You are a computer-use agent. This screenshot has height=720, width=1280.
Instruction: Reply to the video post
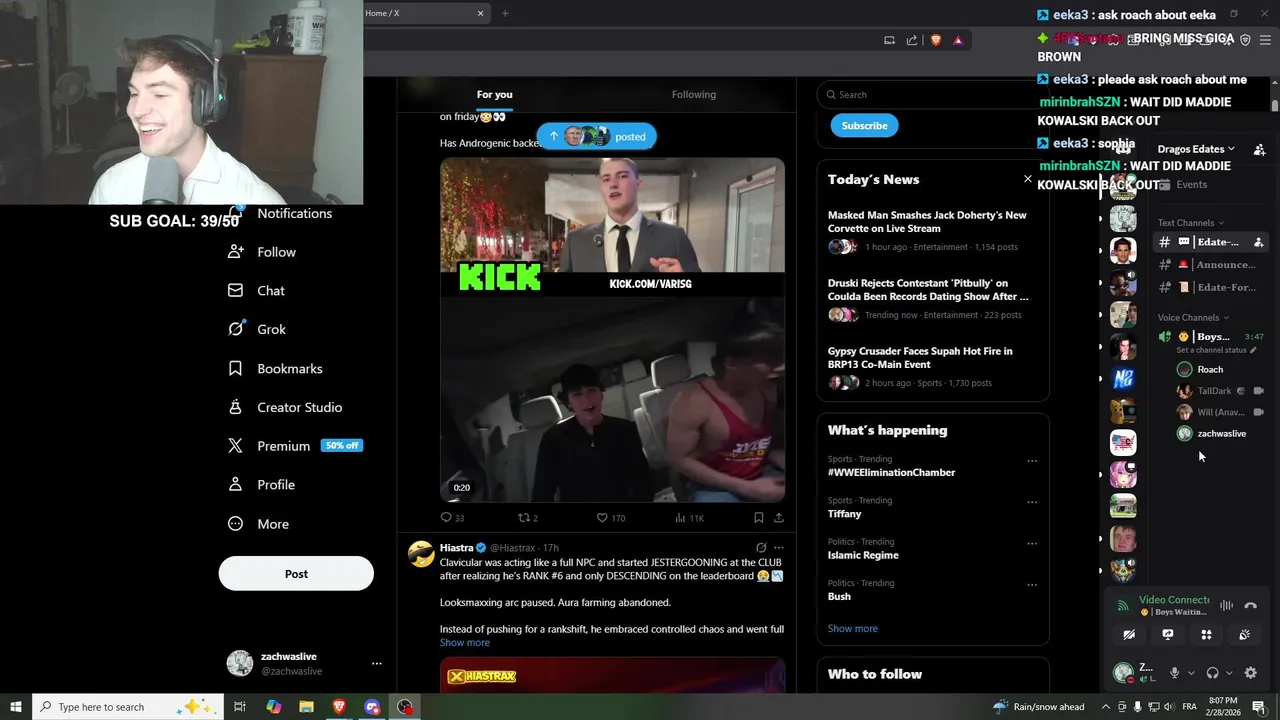tap(452, 517)
